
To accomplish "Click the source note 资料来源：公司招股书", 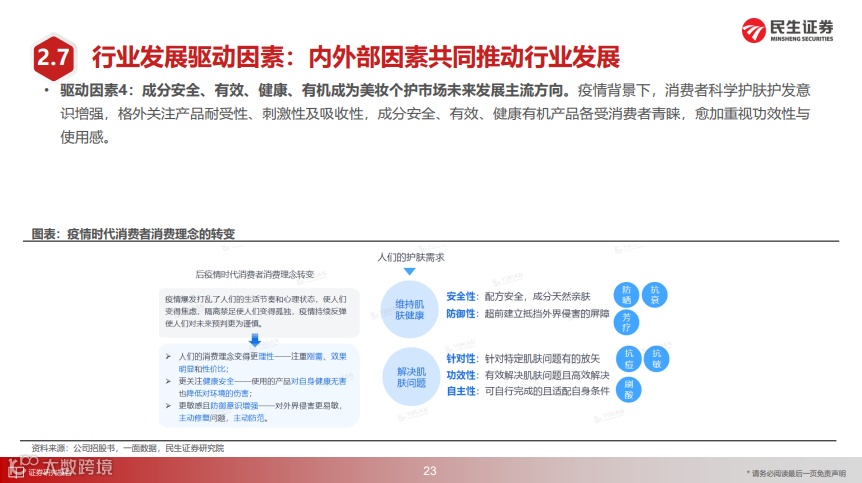I will click(x=128, y=448).
